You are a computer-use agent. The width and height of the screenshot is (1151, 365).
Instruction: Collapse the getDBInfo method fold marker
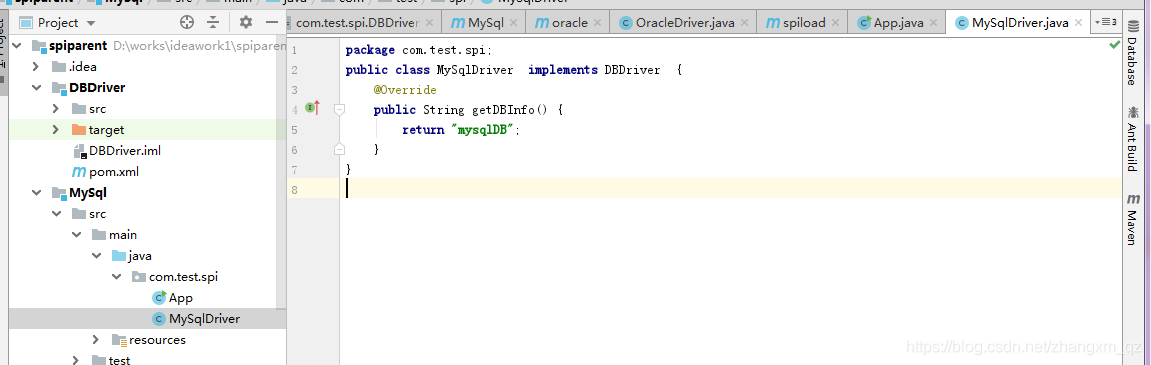(339, 109)
